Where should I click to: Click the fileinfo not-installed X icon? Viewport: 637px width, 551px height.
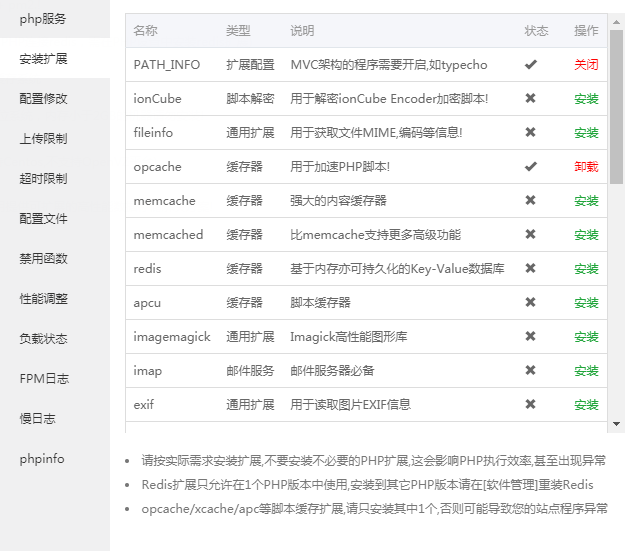(x=530, y=132)
